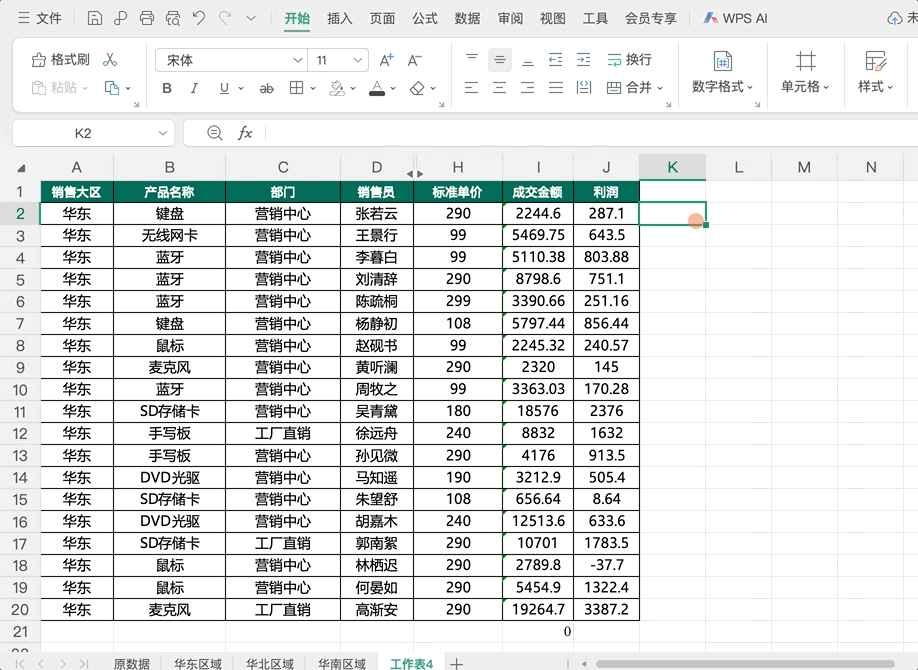Click the Save icon in the toolbar
This screenshot has width=918, height=670.
[94, 18]
